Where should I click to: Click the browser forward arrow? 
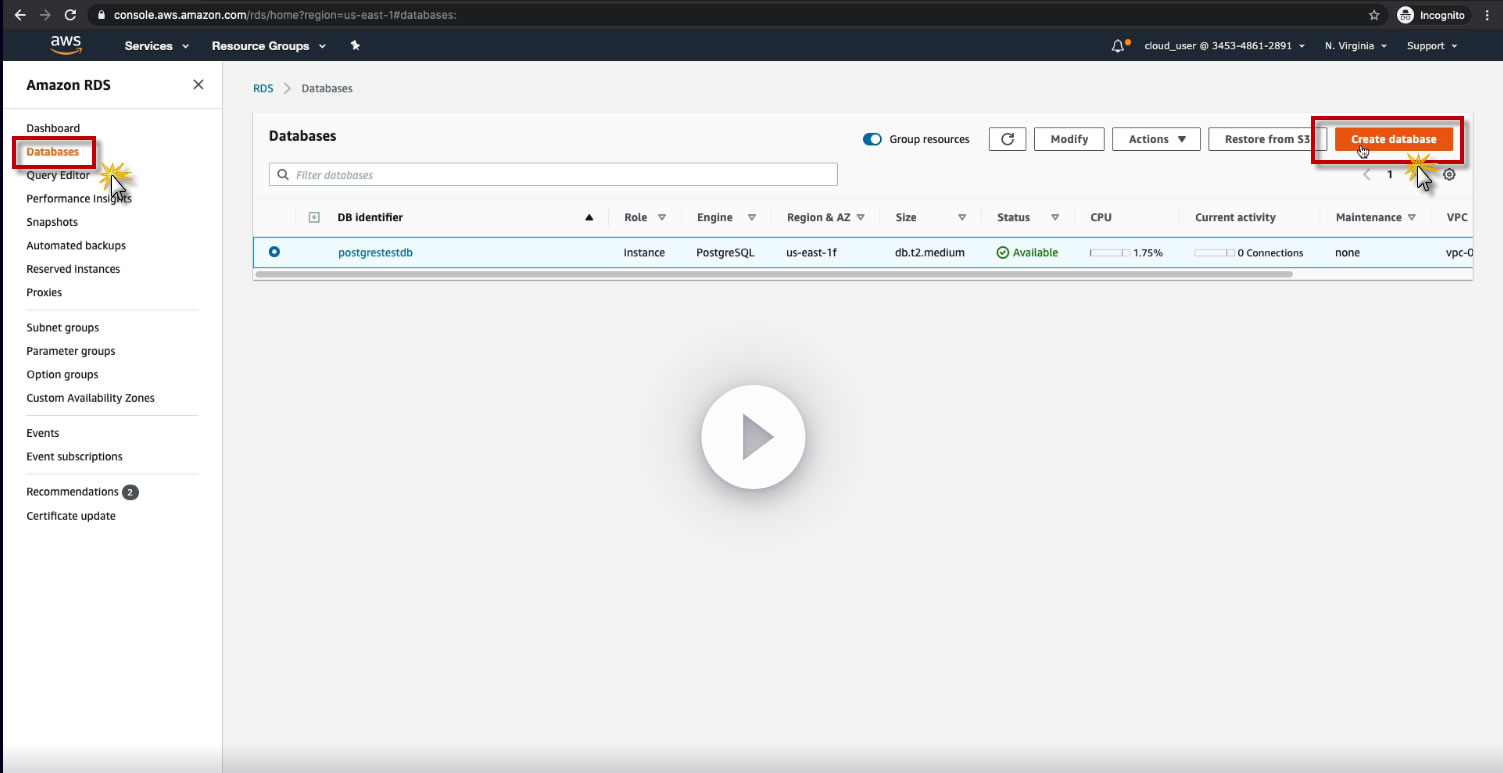[x=45, y=15]
